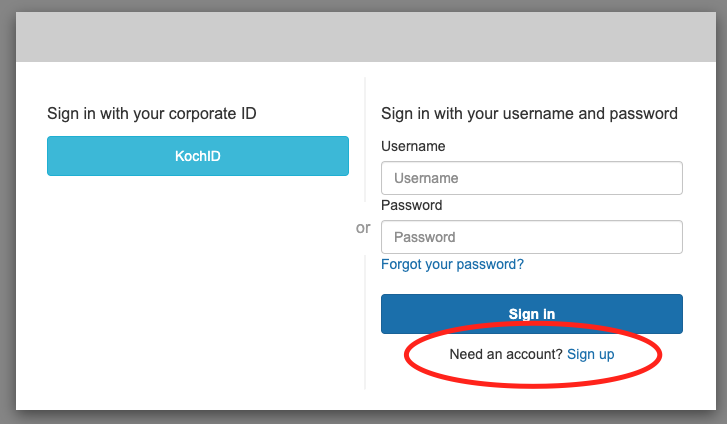
Task: Click the KochID corporate sign-in button
Action: [198, 156]
